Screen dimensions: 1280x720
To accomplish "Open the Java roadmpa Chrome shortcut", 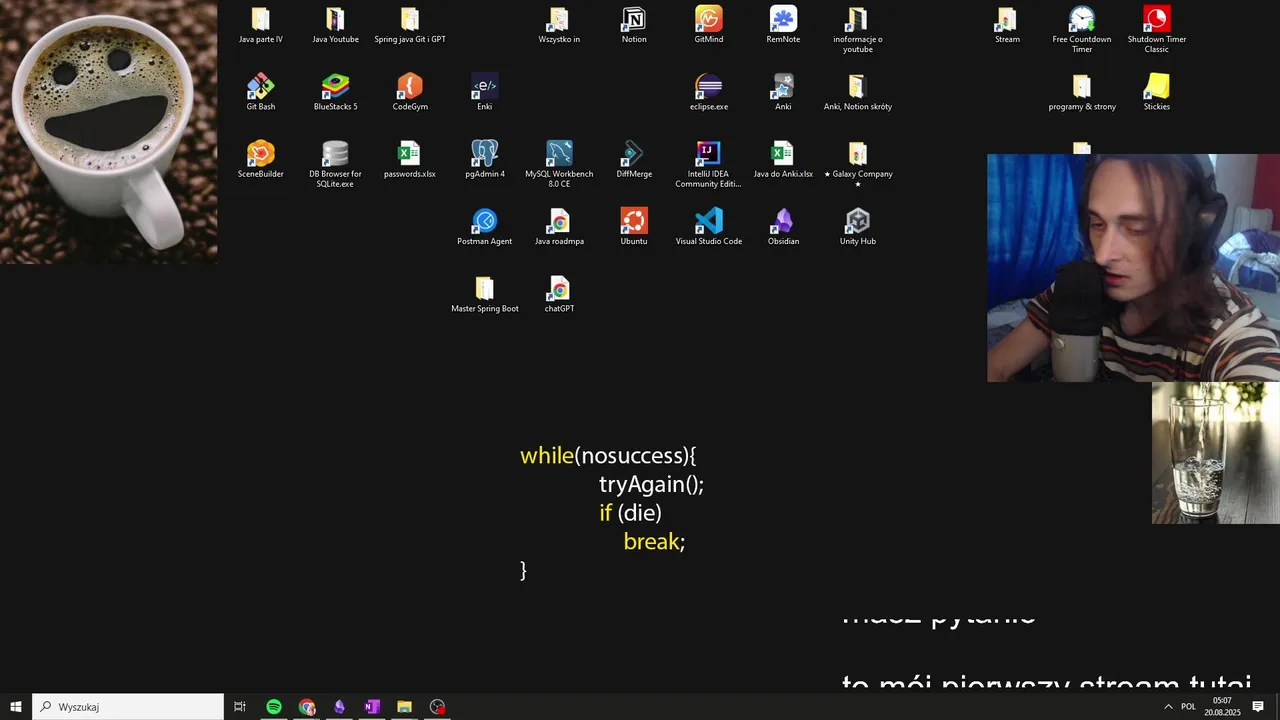I will coord(559,227).
